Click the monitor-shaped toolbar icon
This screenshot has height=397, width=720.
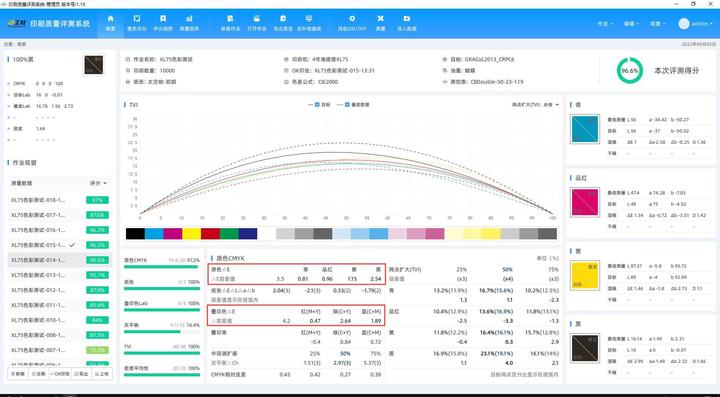(x=309, y=19)
